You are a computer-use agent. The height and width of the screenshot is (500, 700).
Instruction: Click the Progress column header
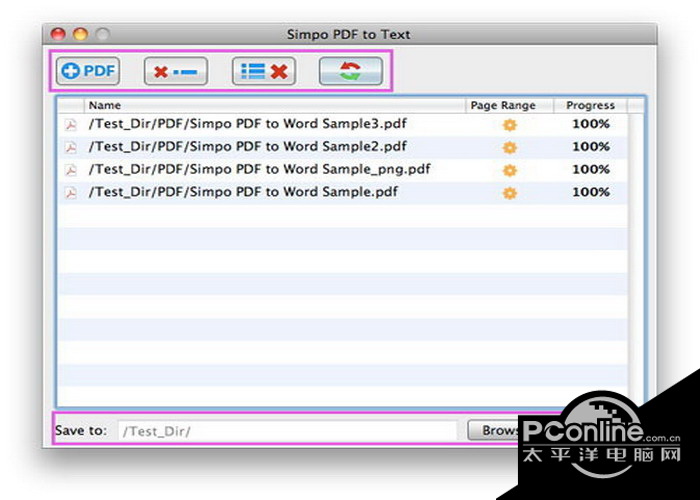[x=590, y=105]
